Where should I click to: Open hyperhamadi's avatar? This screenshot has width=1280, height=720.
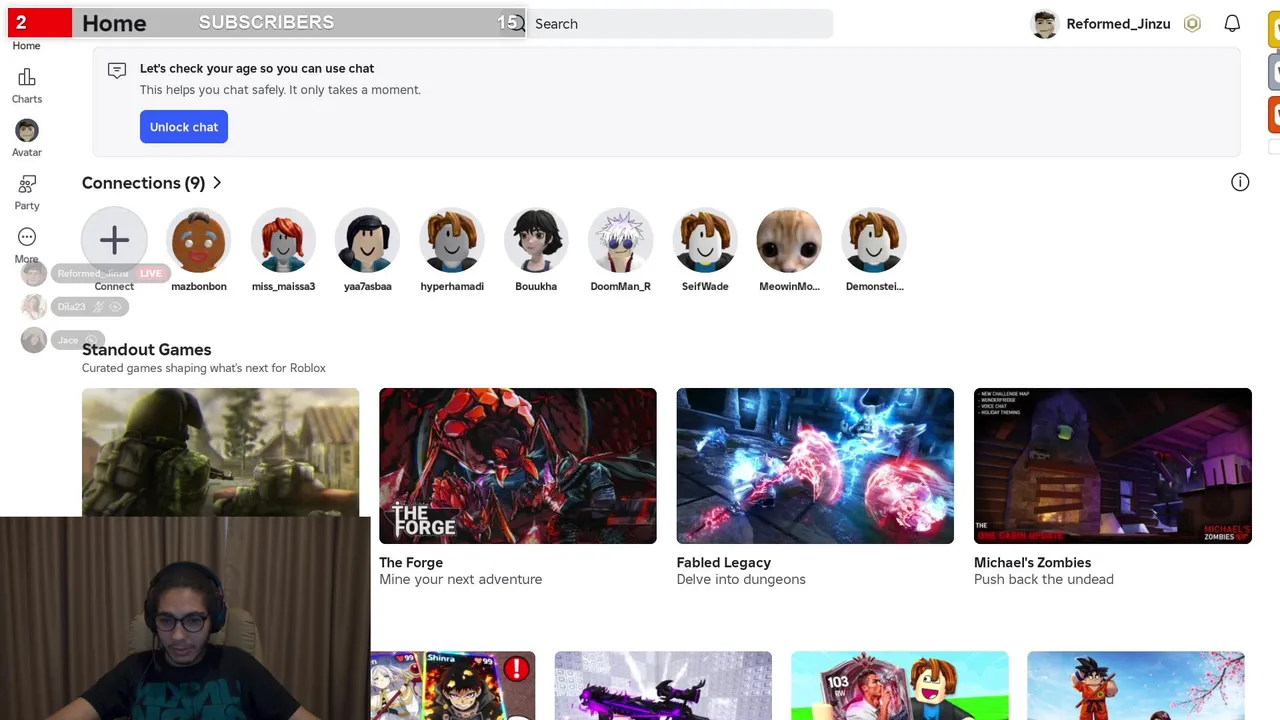(452, 240)
